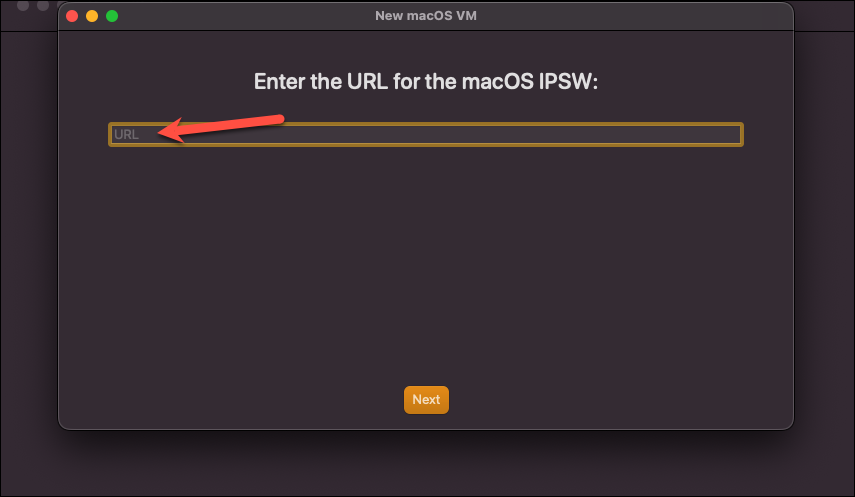The width and height of the screenshot is (855, 497).
Task: Zoom the dialog using the green button
Action: 112,16
